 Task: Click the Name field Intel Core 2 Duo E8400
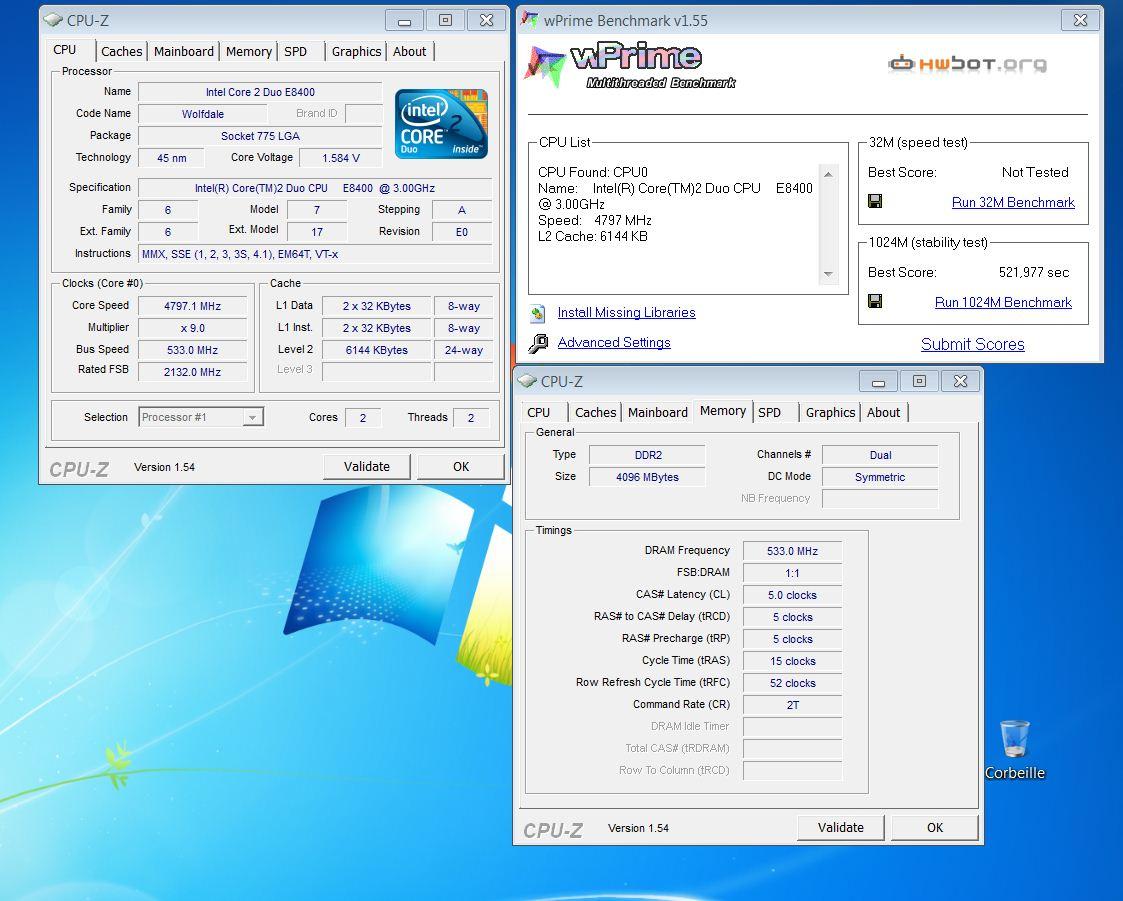click(x=260, y=92)
